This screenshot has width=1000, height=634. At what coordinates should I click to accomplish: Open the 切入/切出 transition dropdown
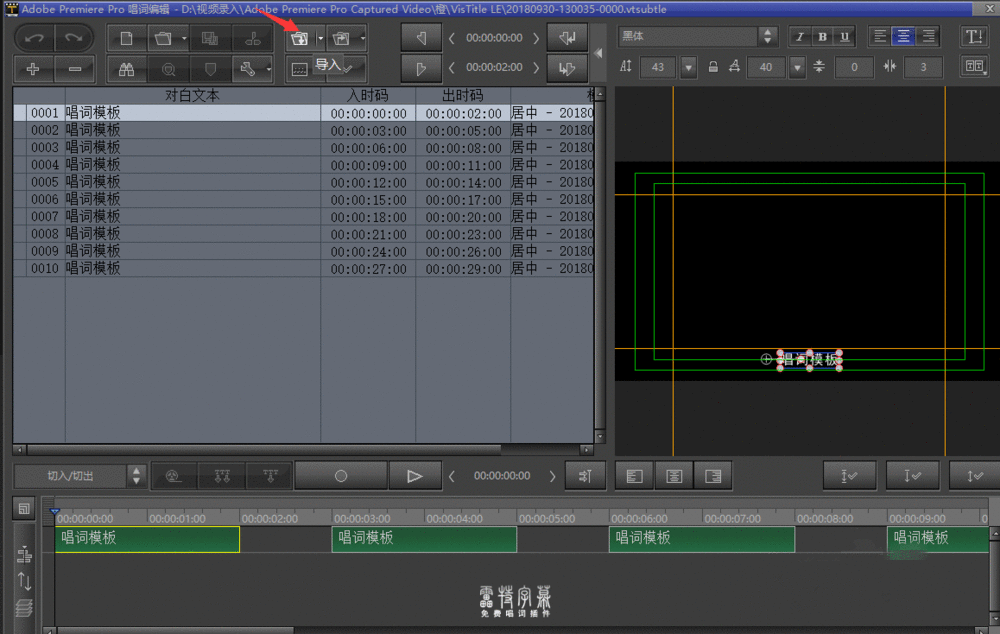(80, 476)
